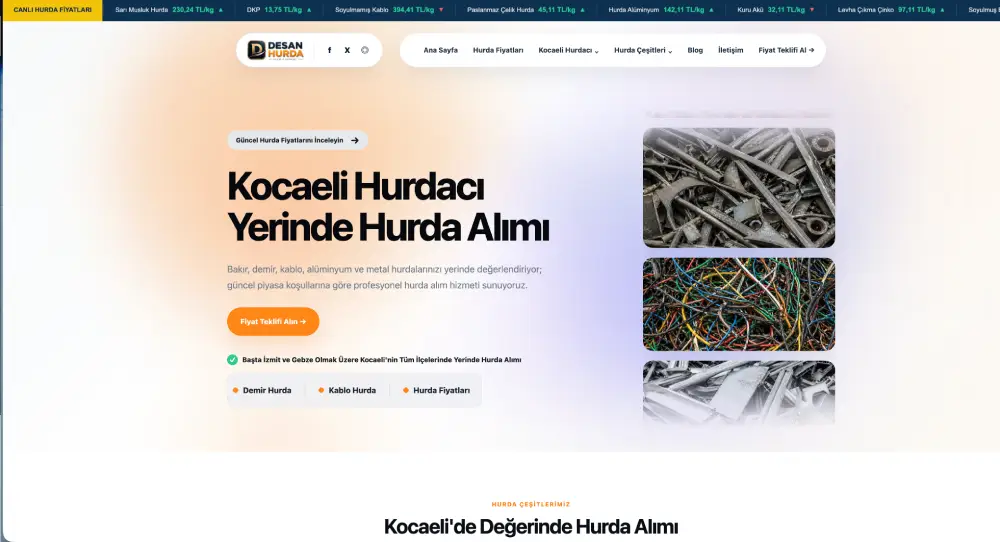Open the third round social icon in header

tap(365, 50)
